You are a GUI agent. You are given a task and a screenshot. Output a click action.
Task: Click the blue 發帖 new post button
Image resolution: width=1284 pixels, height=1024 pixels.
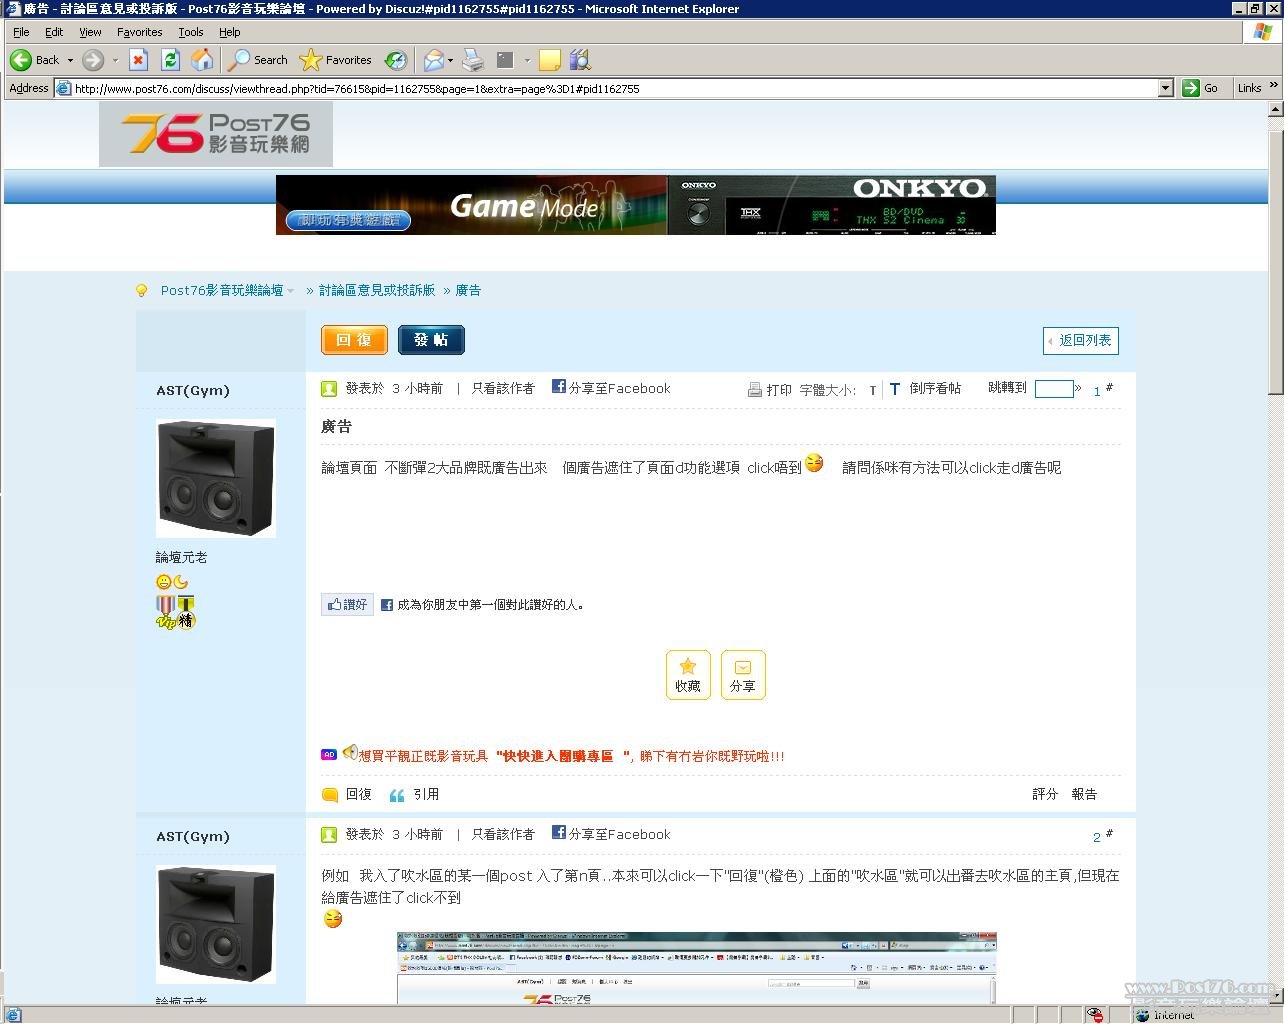pyautogui.click(x=431, y=340)
